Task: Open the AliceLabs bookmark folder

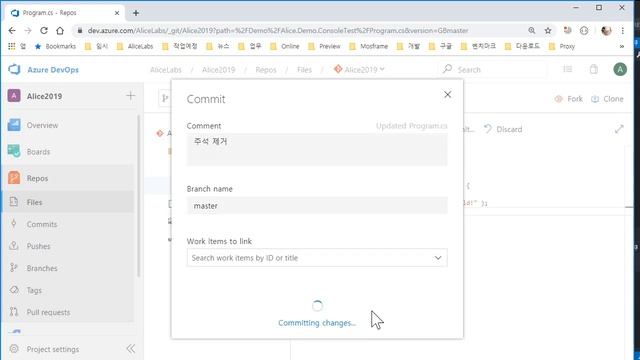Action: [135, 47]
